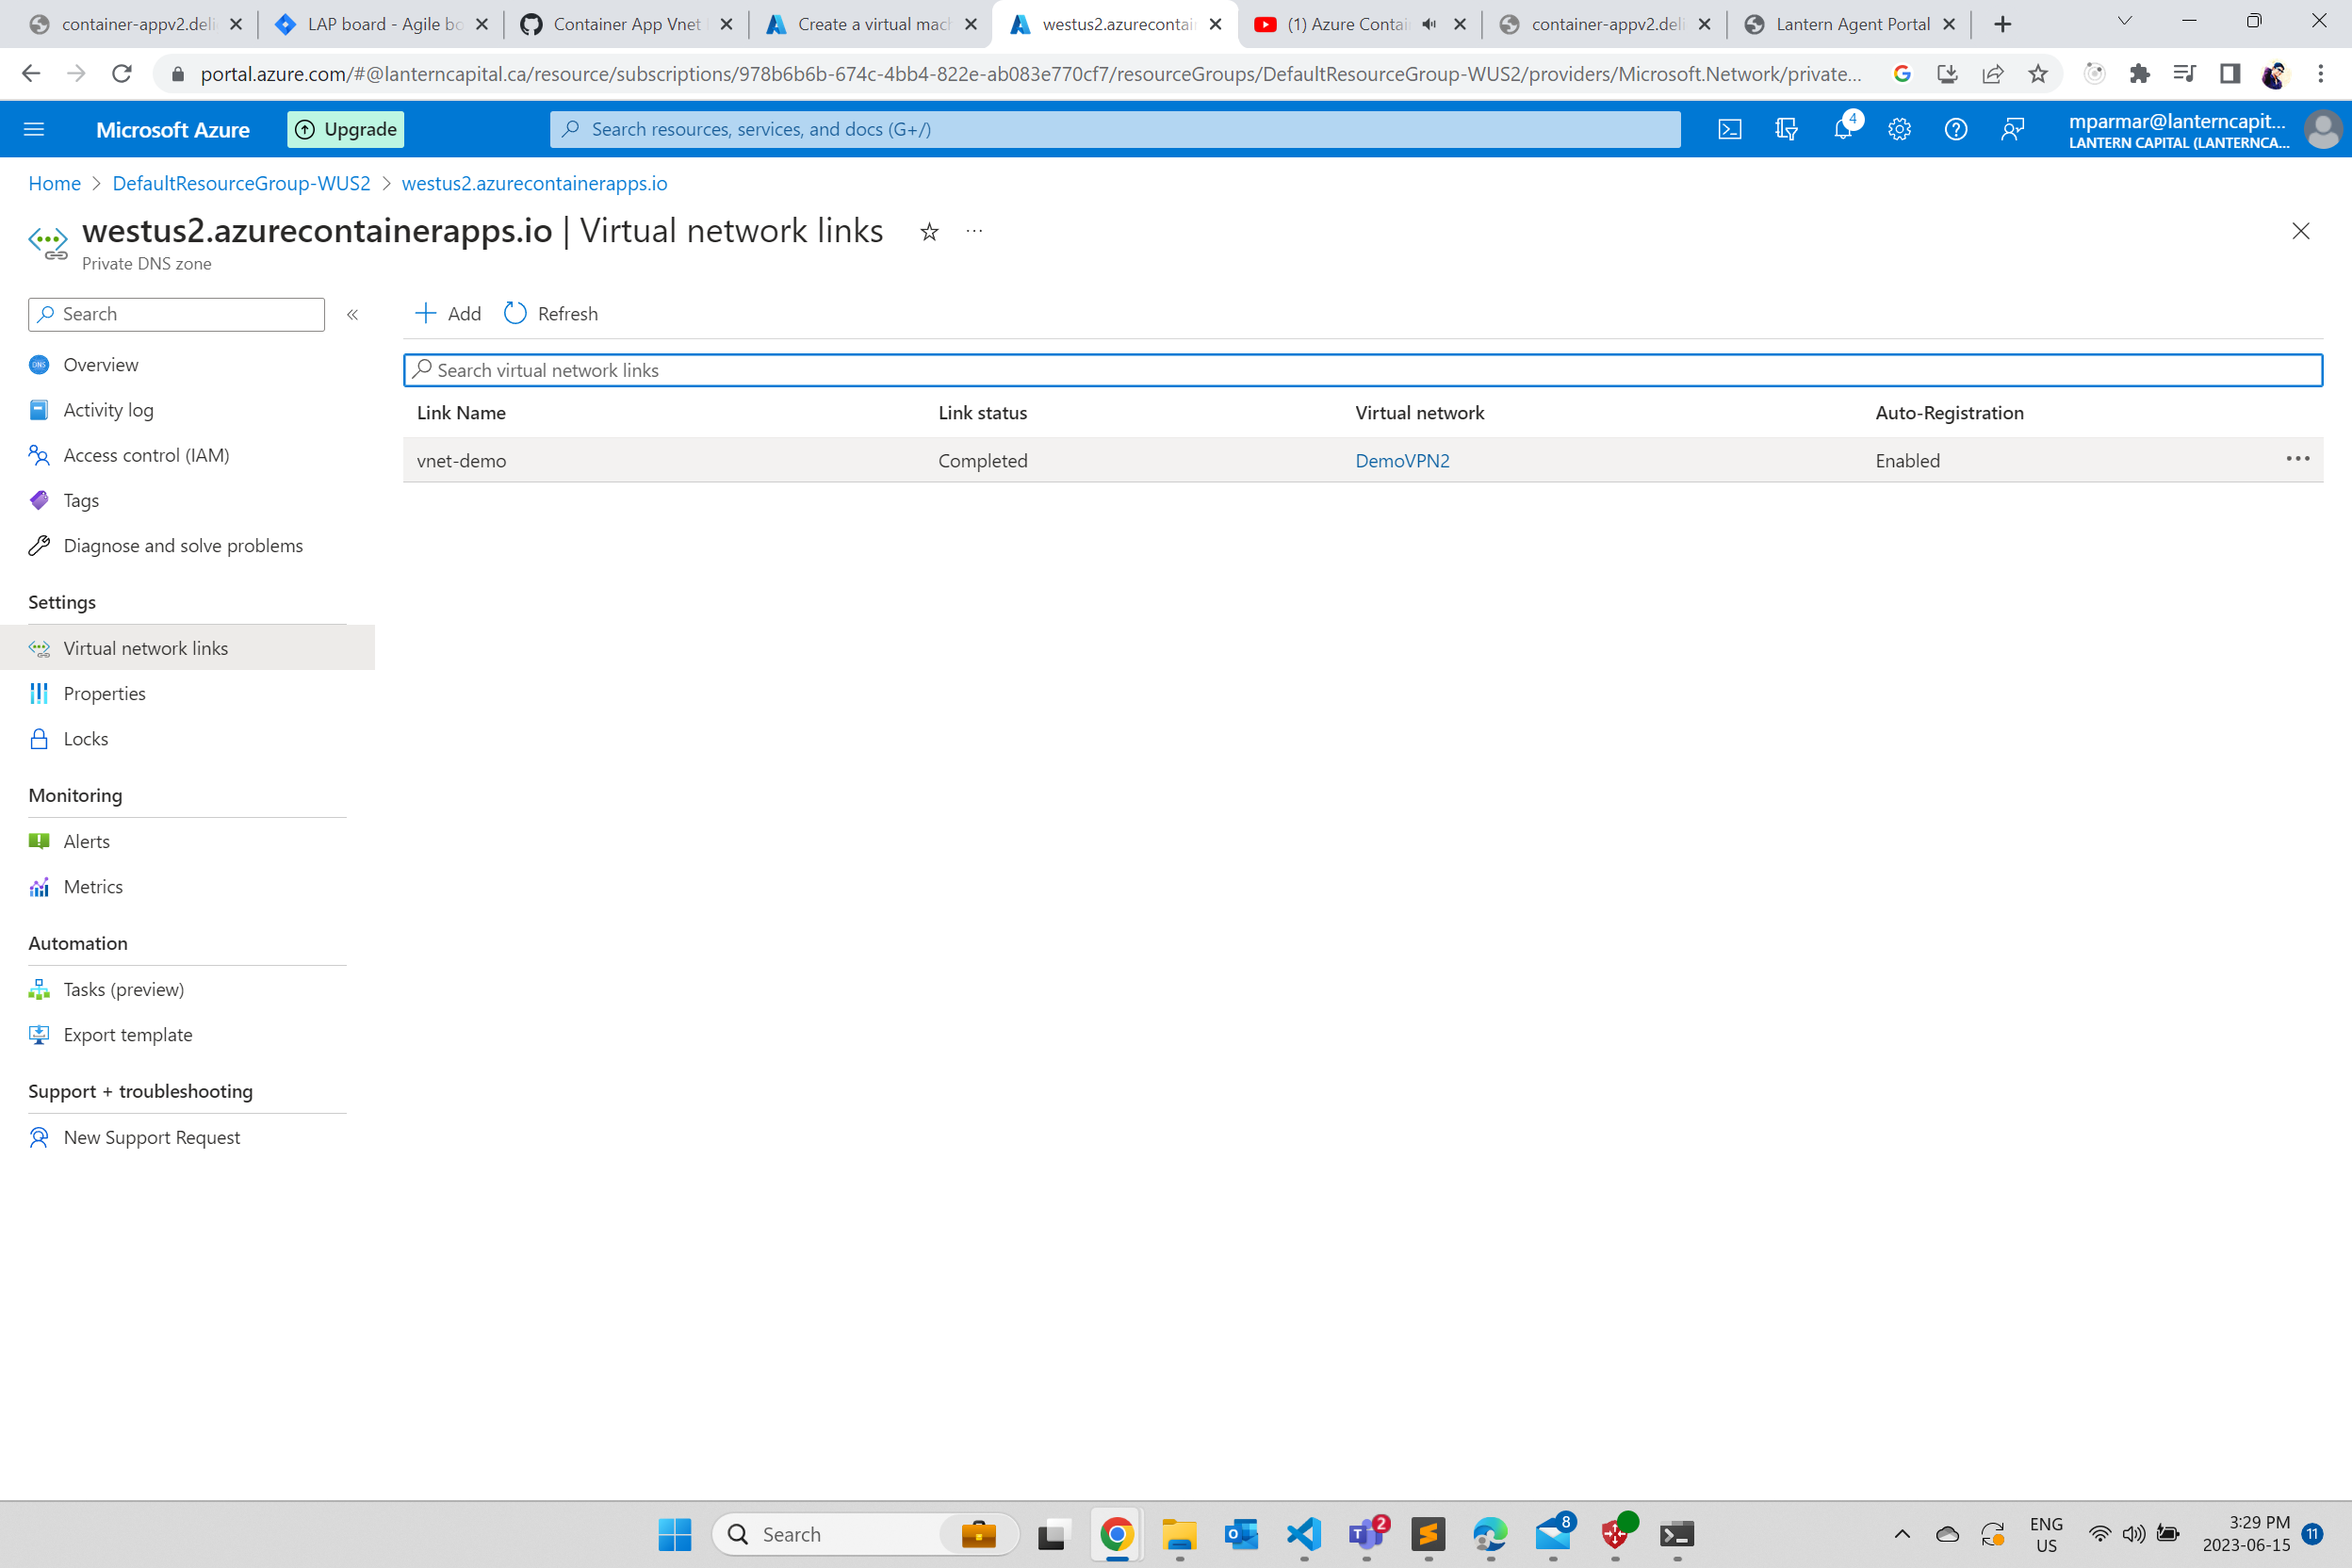
Task: Select Properties under Settings
Action: tap(105, 693)
